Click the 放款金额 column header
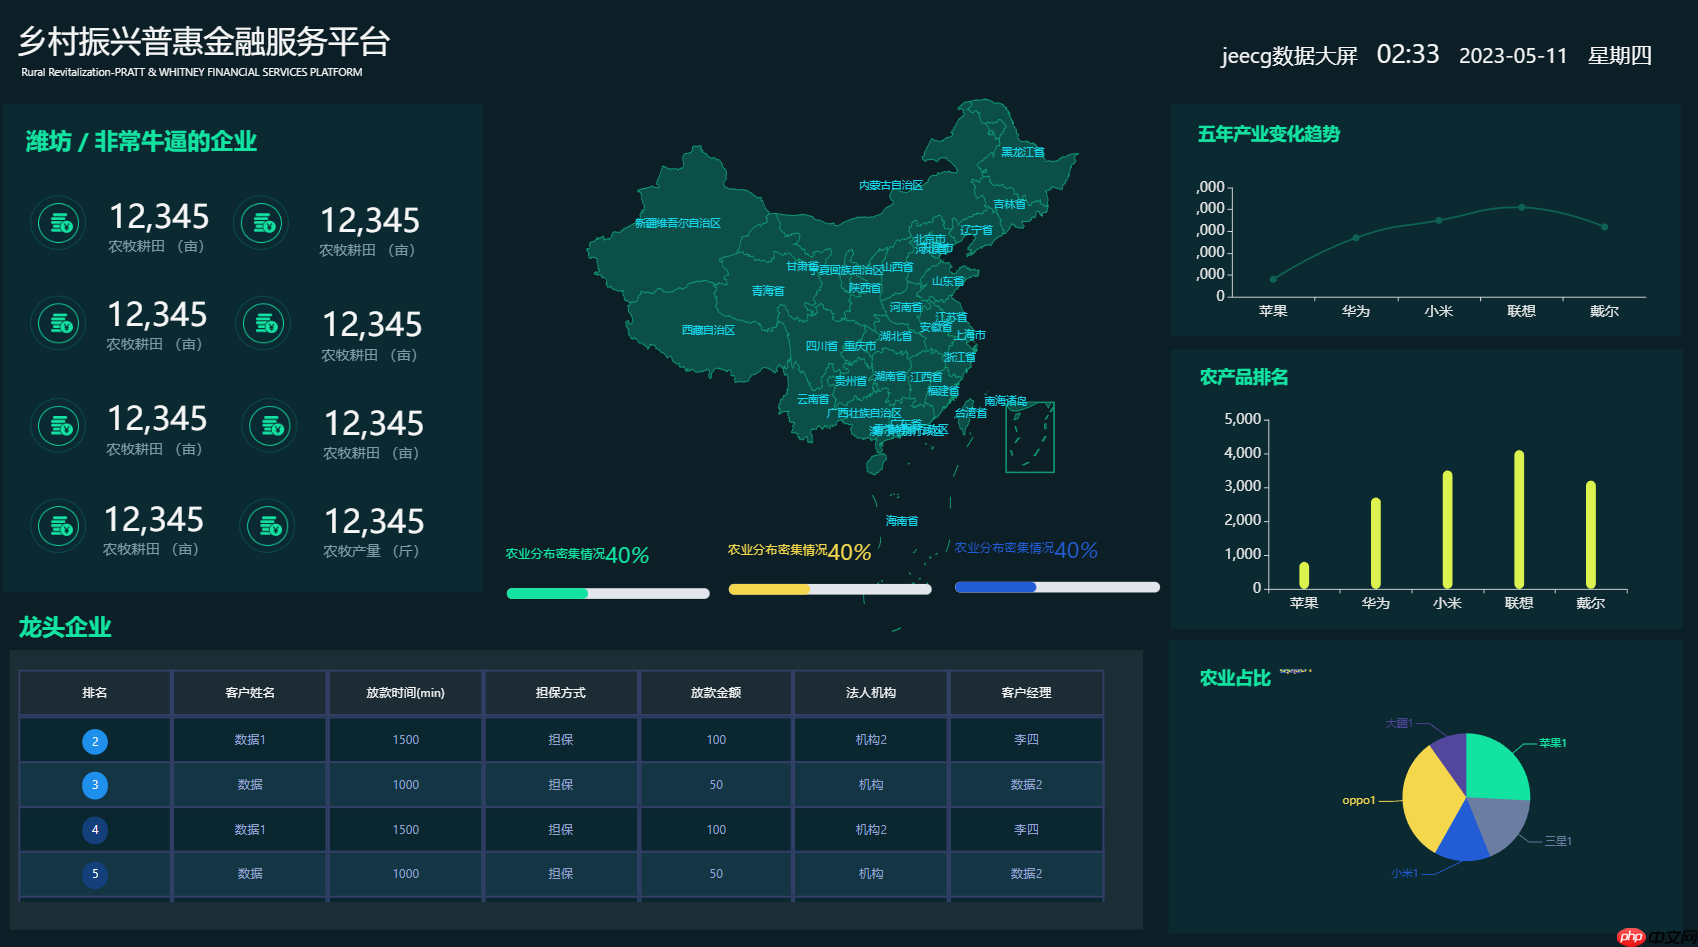 click(x=716, y=693)
